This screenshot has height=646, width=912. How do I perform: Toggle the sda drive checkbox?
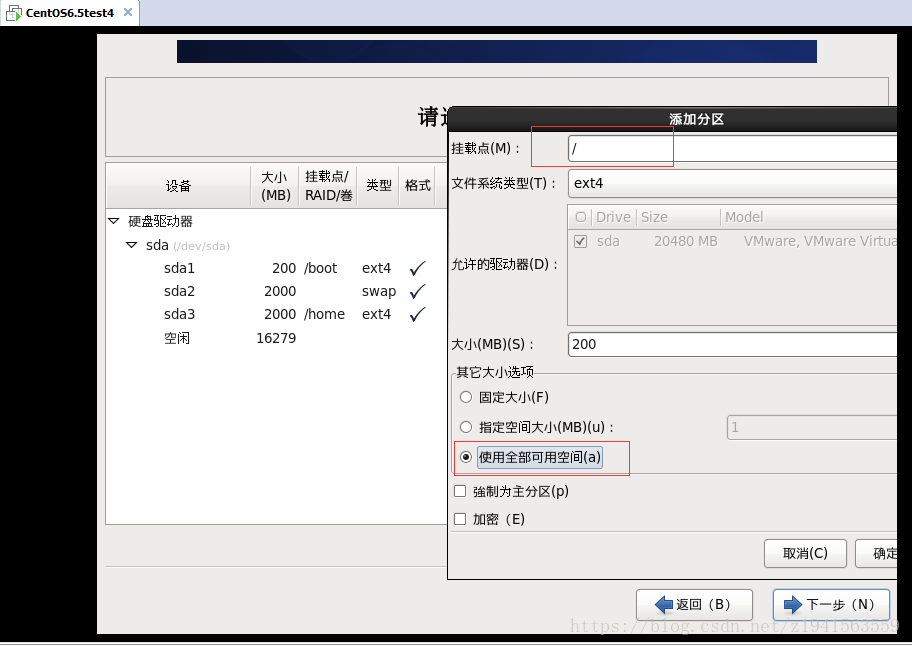580,241
